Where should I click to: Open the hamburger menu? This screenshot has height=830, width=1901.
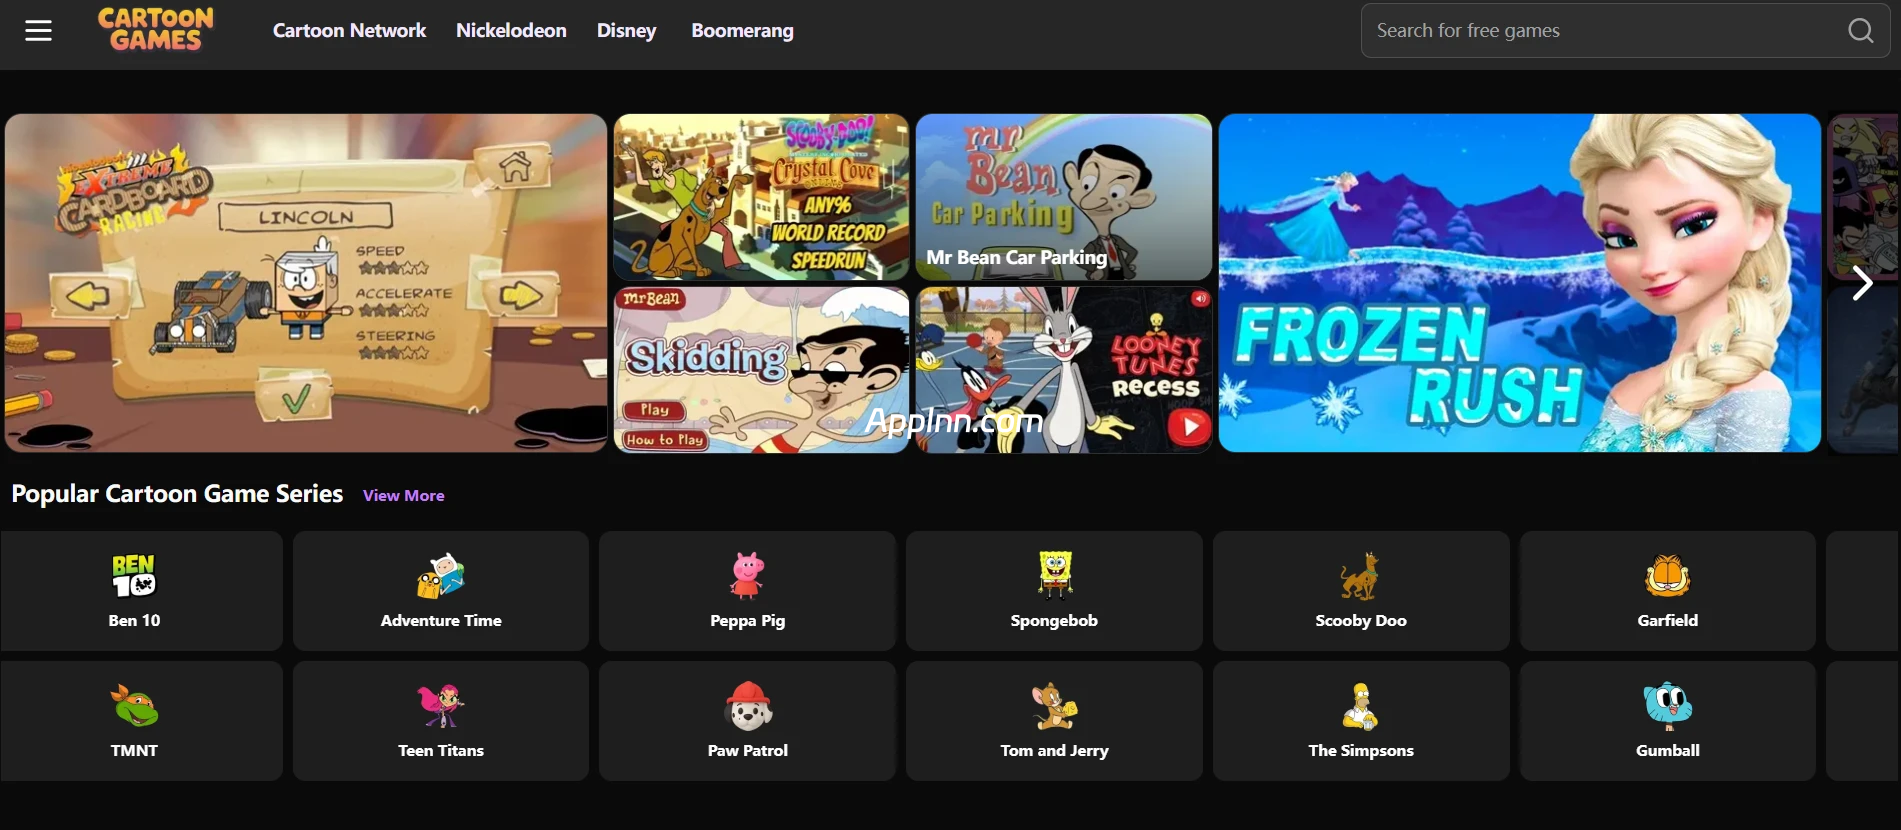(38, 31)
